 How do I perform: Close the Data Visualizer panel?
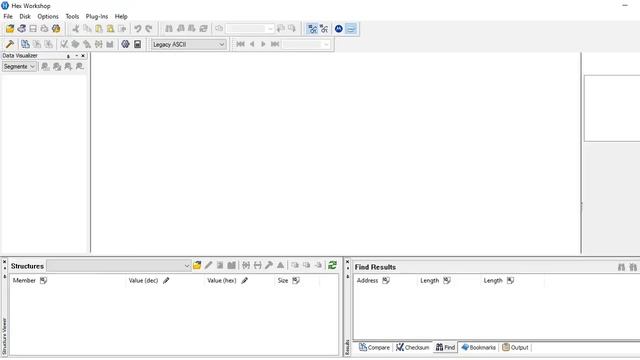coord(83,56)
